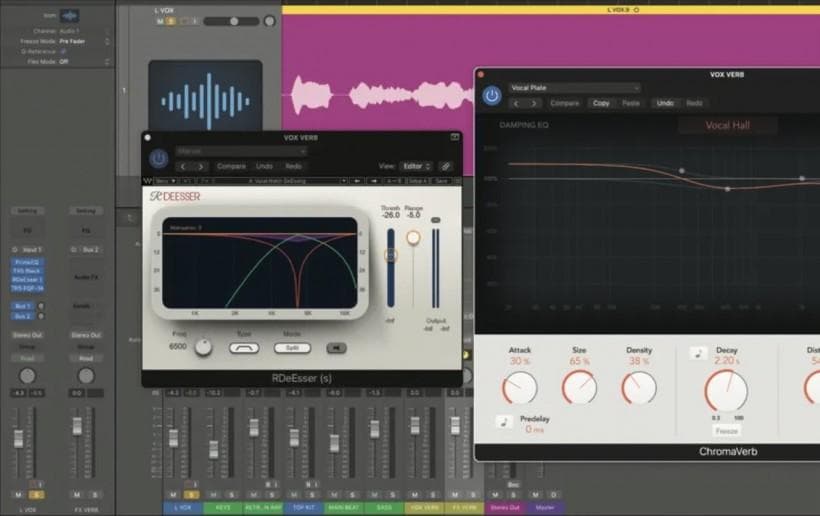Image resolution: width=820 pixels, height=516 pixels.
Task: Turn the RDeEsser Freq knob
Action: (203, 347)
